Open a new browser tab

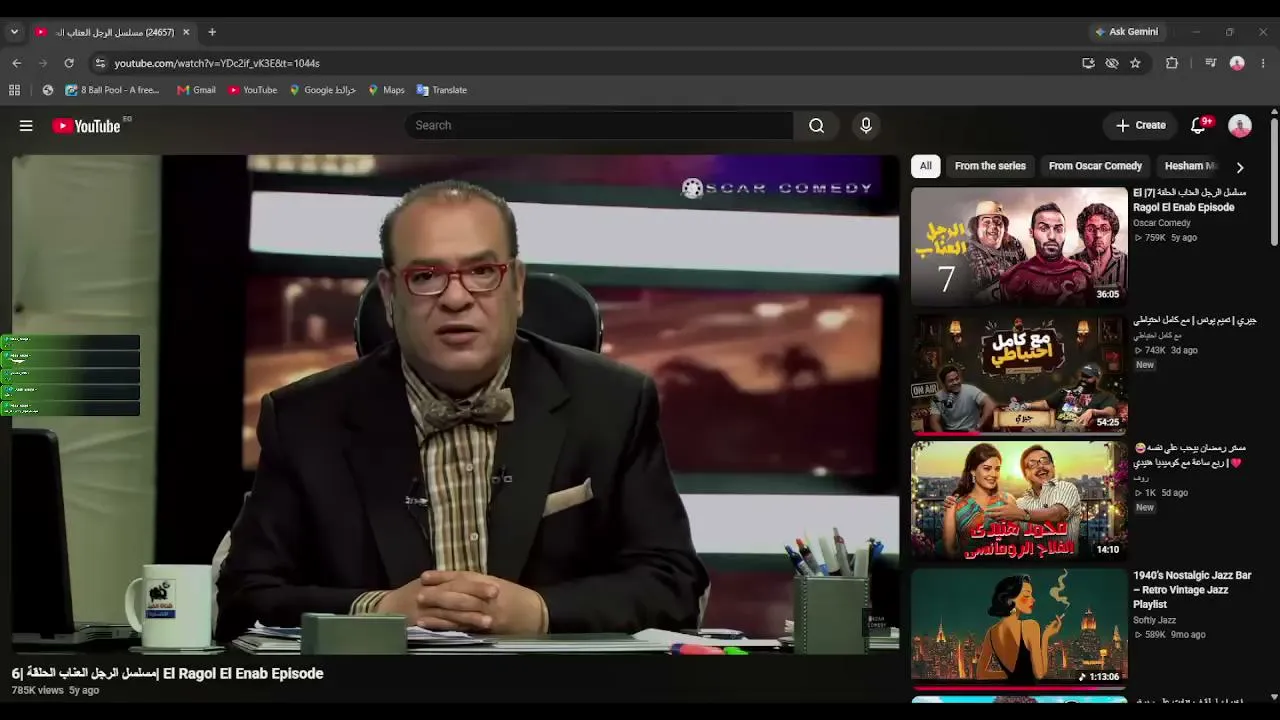tap(212, 32)
